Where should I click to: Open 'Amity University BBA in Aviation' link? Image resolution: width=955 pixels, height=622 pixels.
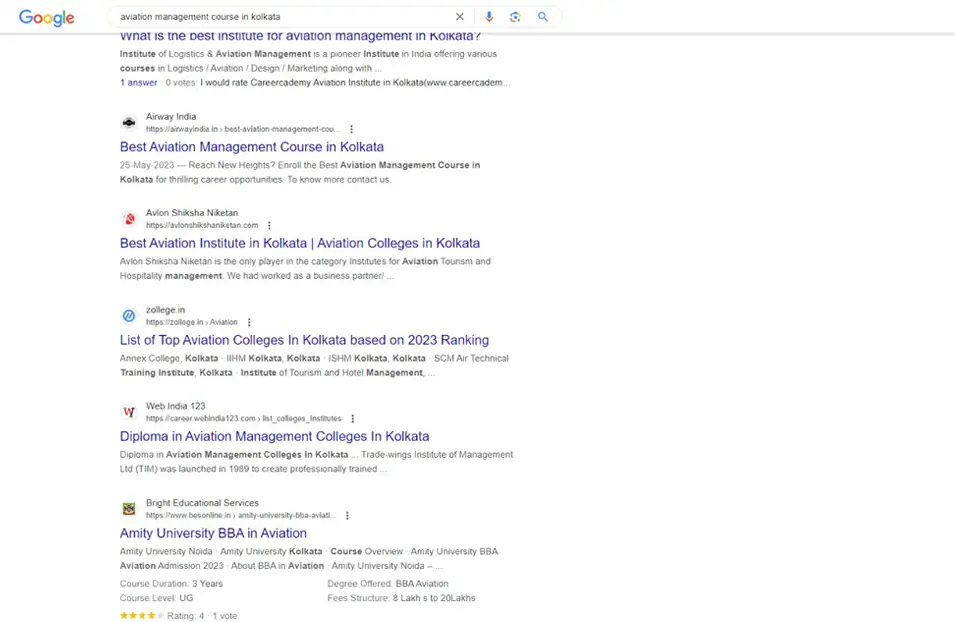(x=213, y=533)
